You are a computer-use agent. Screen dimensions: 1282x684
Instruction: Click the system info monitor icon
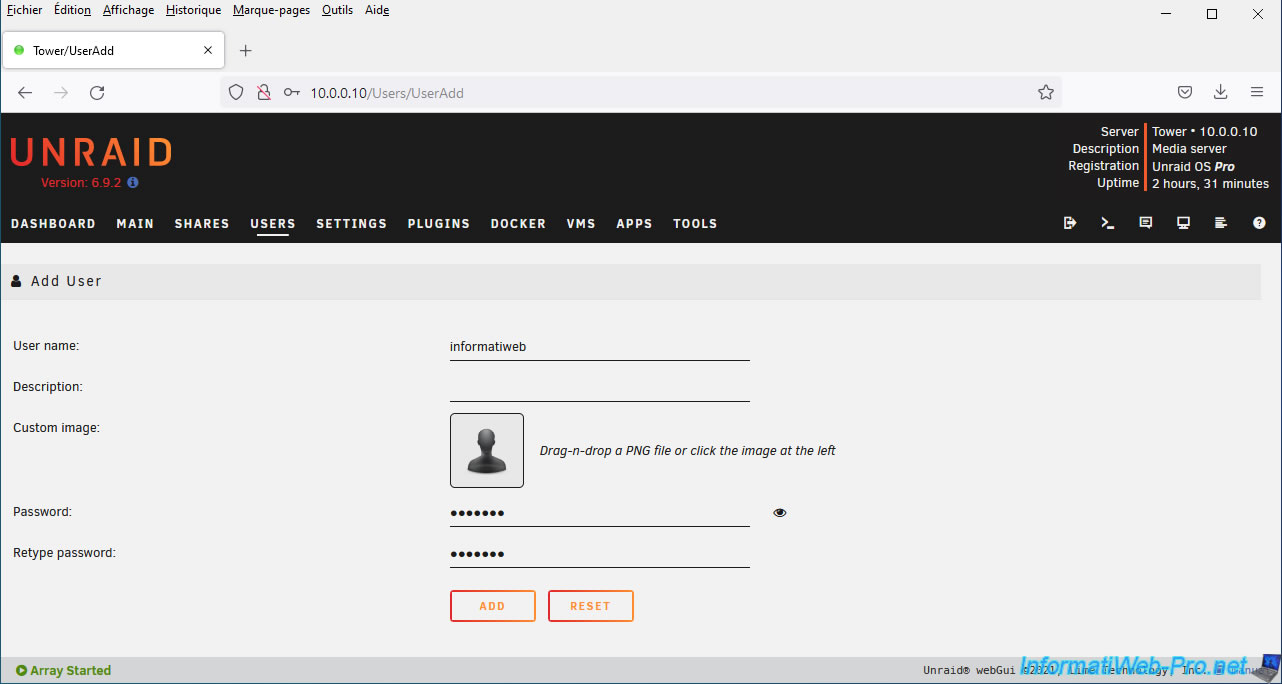pyautogui.click(x=1183, y=223)
